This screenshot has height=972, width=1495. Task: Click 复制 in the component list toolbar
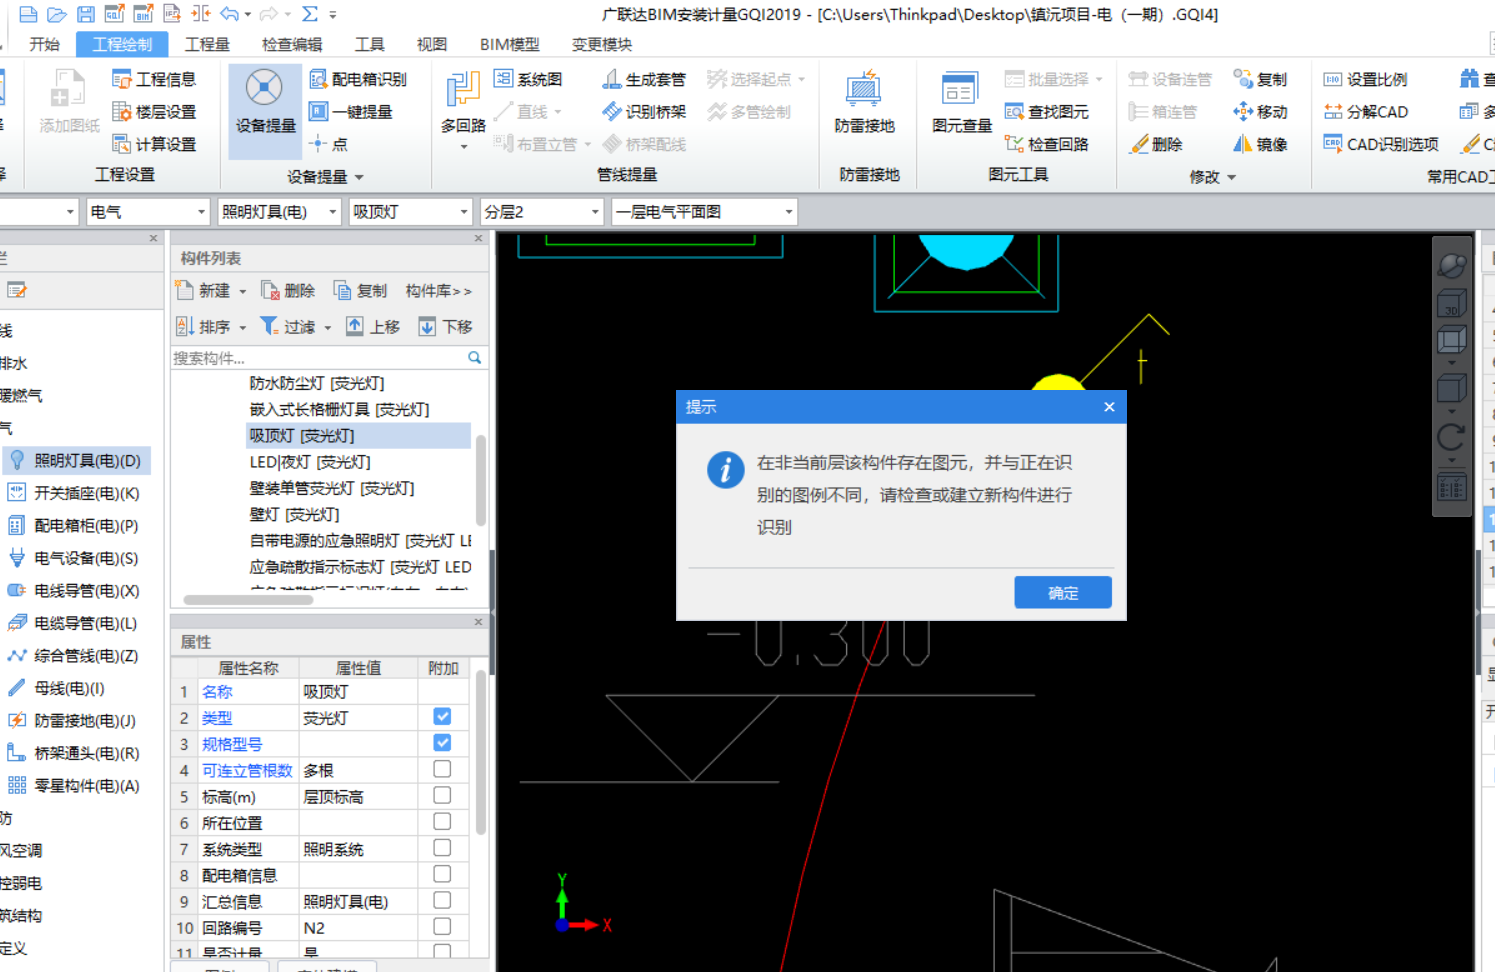coord(360,291)
